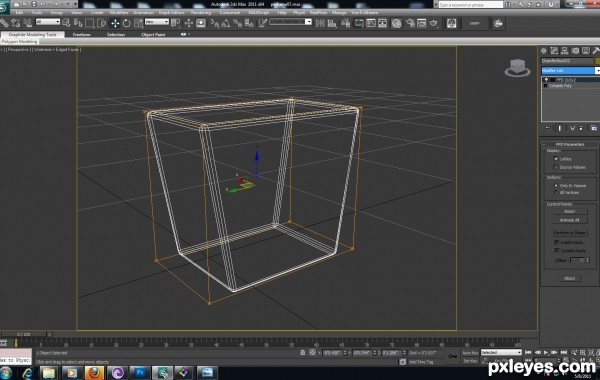Screen dimensions: 600x380
Task: Enable the Lattice display checkbox
Action: click(556, 159)
